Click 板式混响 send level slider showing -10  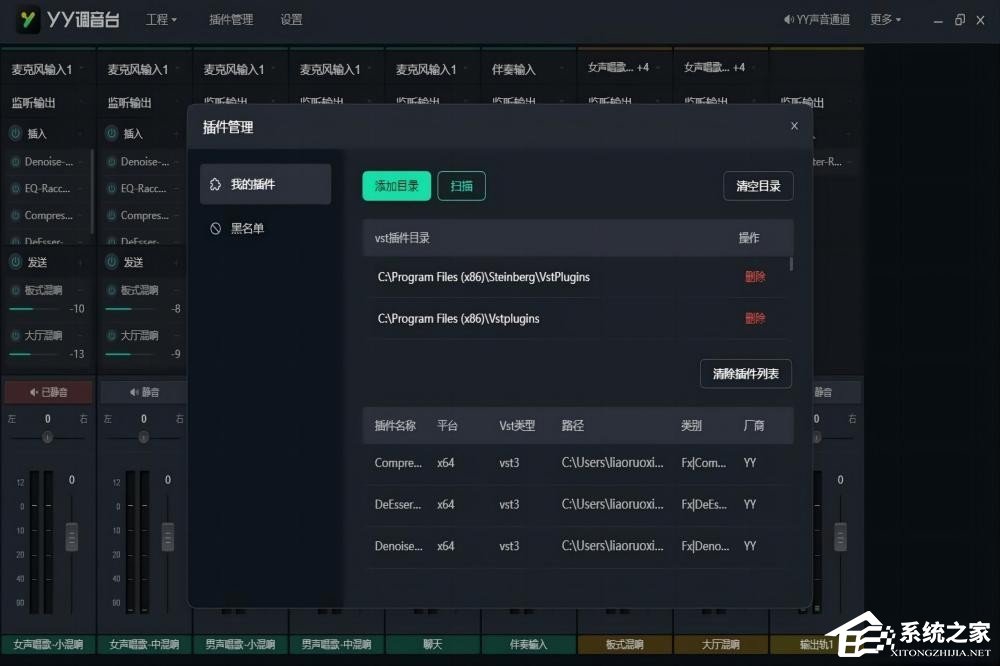click(36, 309)
